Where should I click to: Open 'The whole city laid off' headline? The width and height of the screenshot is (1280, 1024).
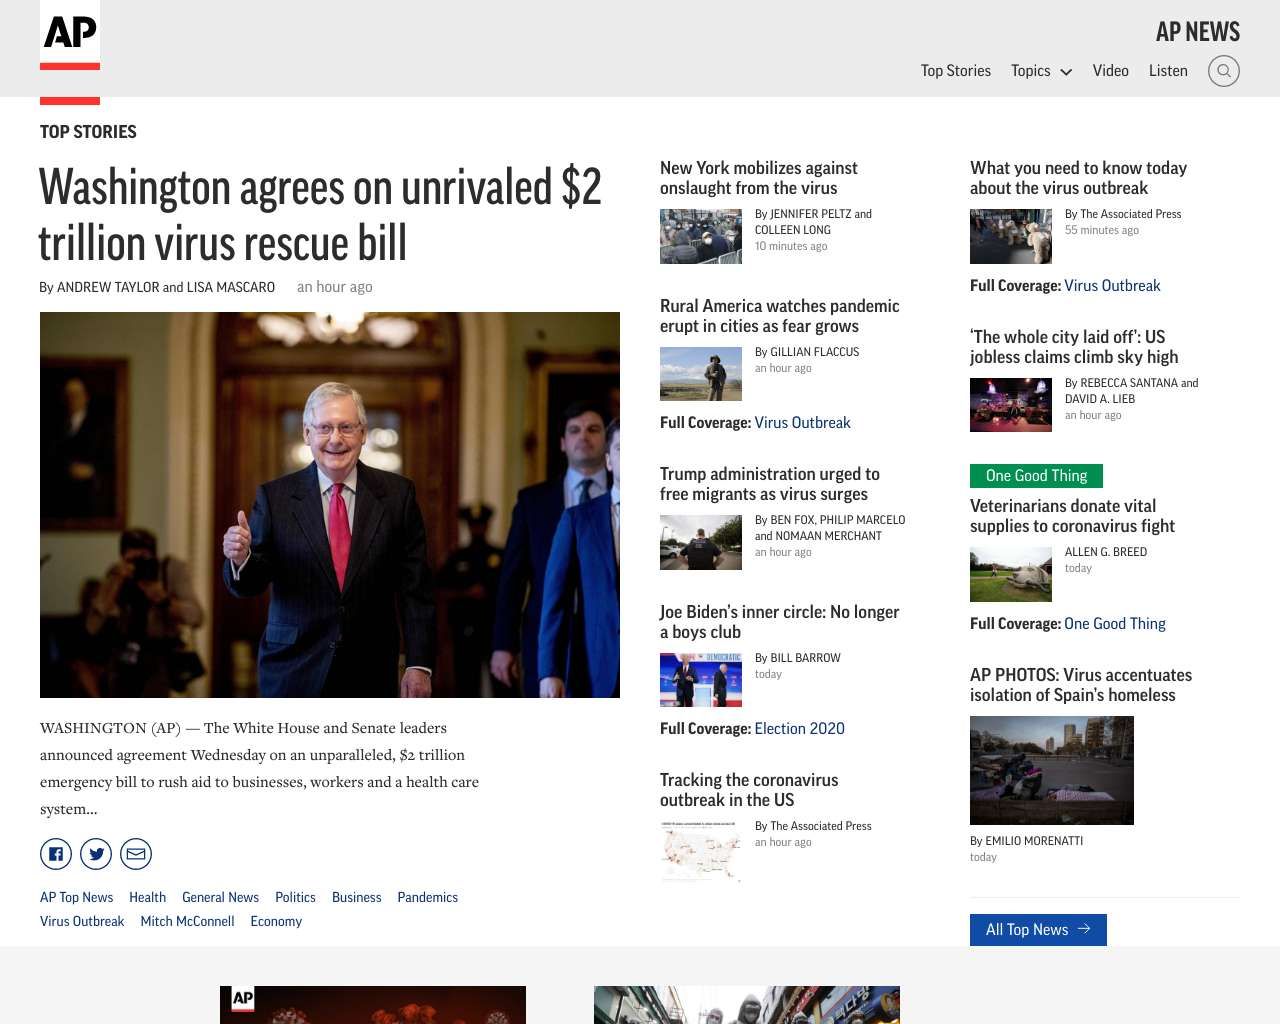(1074, 347)
